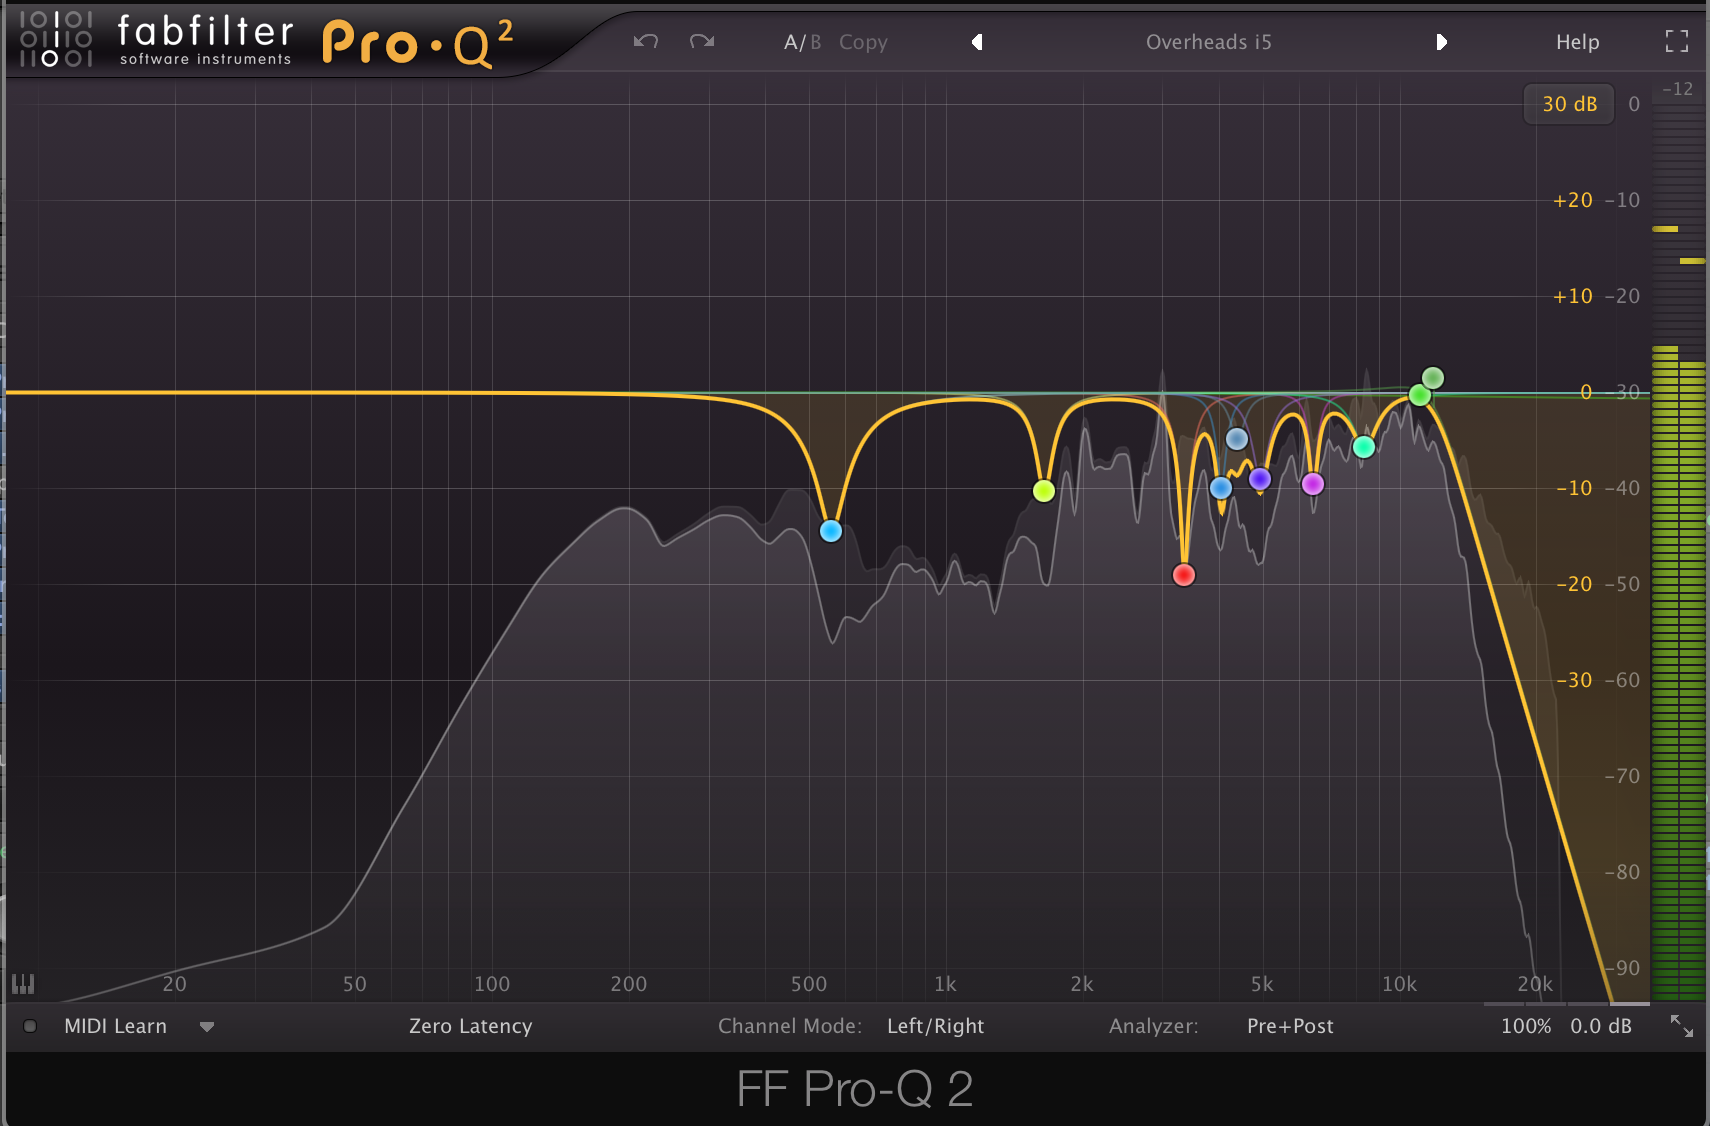Click the 1k frequency axis label
Screen dimensions: 1710x1126
pos(945,984)
